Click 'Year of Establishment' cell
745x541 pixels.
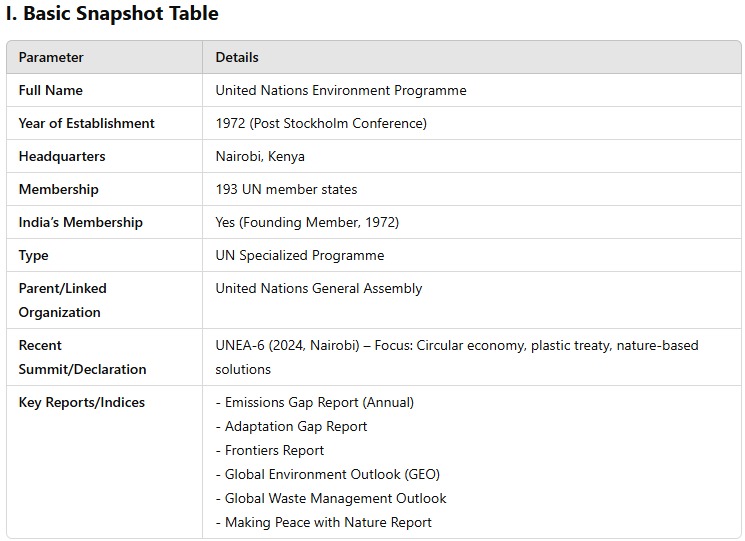(86, 123)
